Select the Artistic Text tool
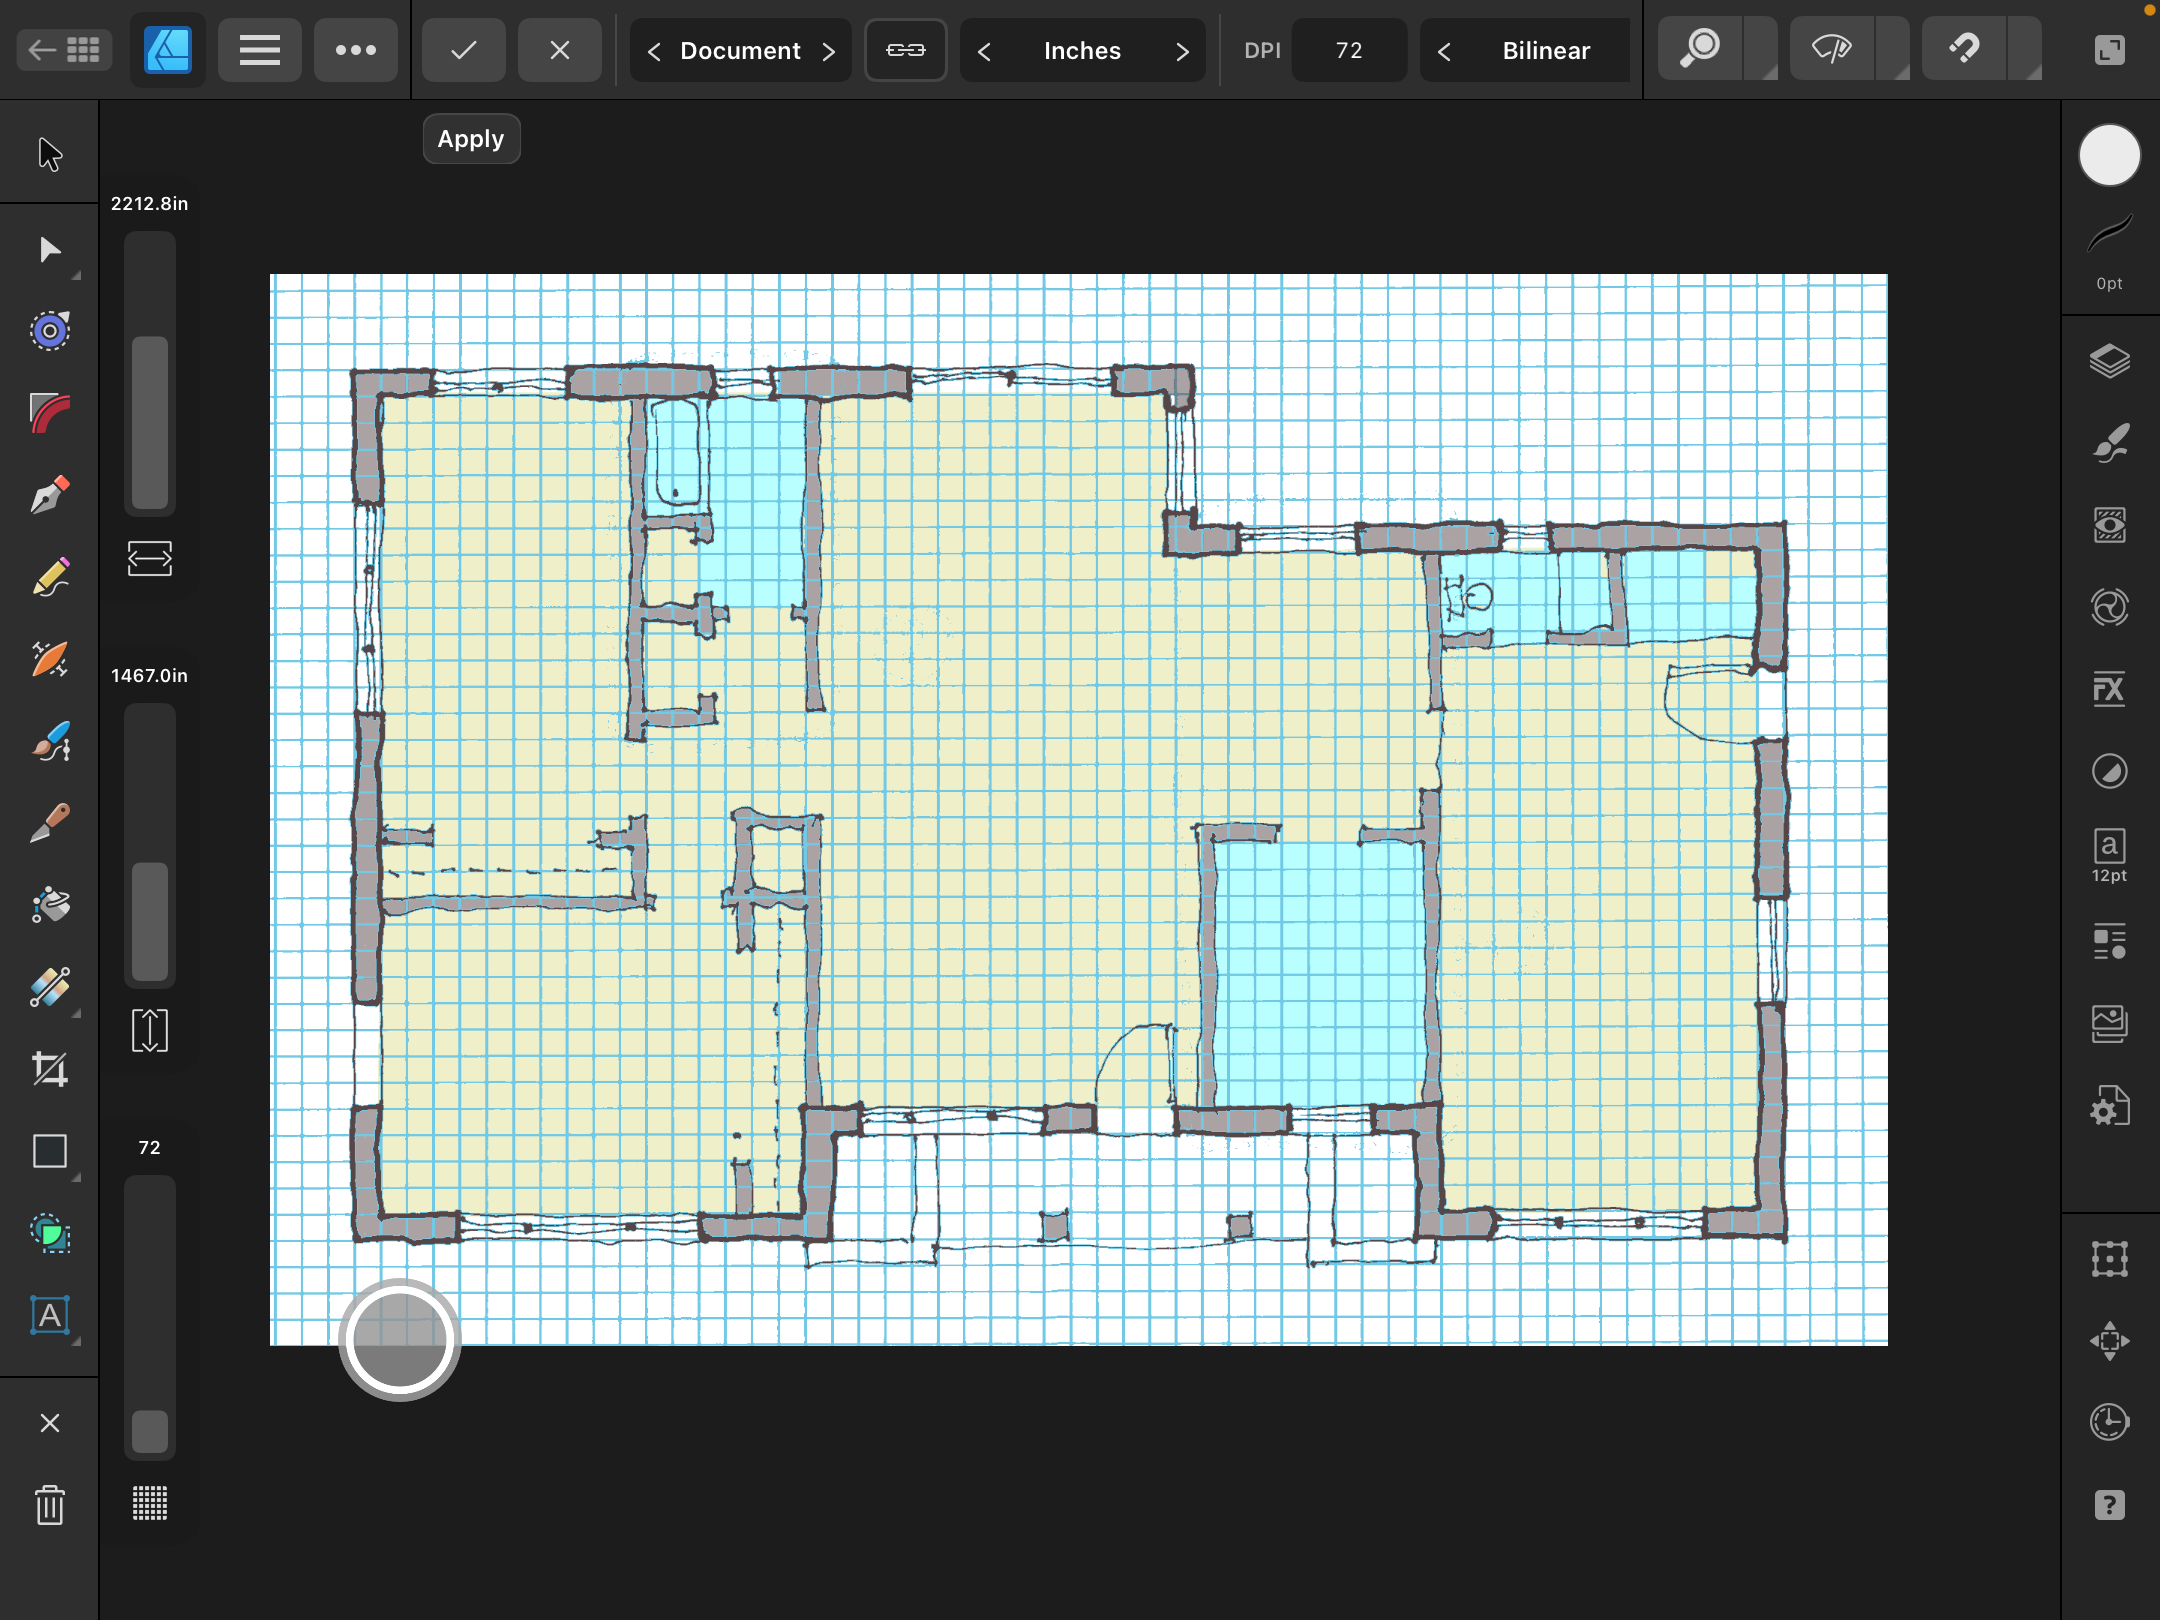Image resolution: width=2160 pixels, height=1620 pixels. [50, 1315]
